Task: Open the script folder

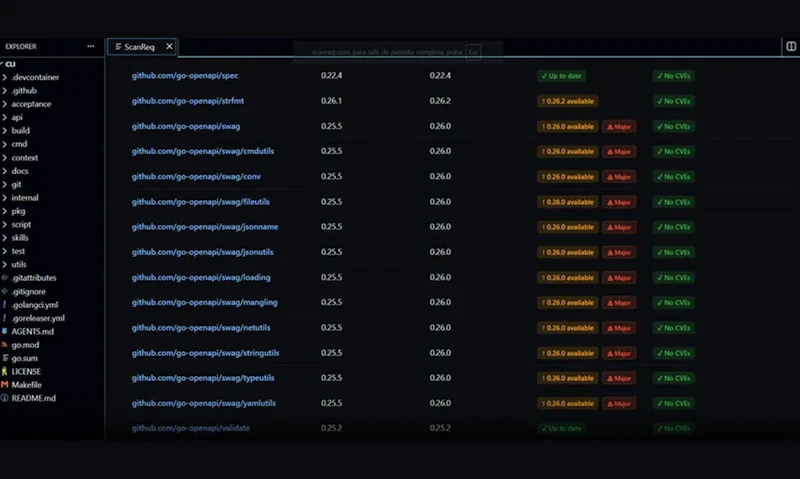Action: coord(21,224)
